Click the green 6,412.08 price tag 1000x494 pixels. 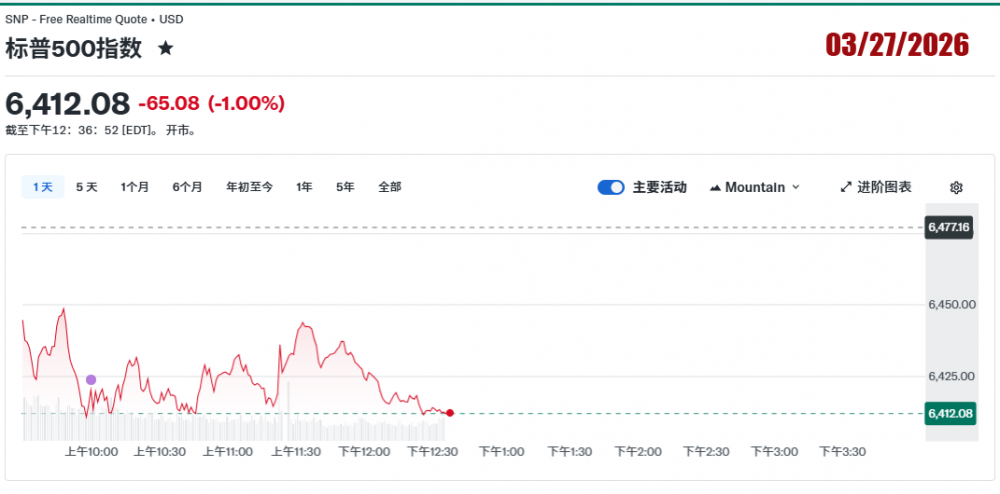coord(949,413)
